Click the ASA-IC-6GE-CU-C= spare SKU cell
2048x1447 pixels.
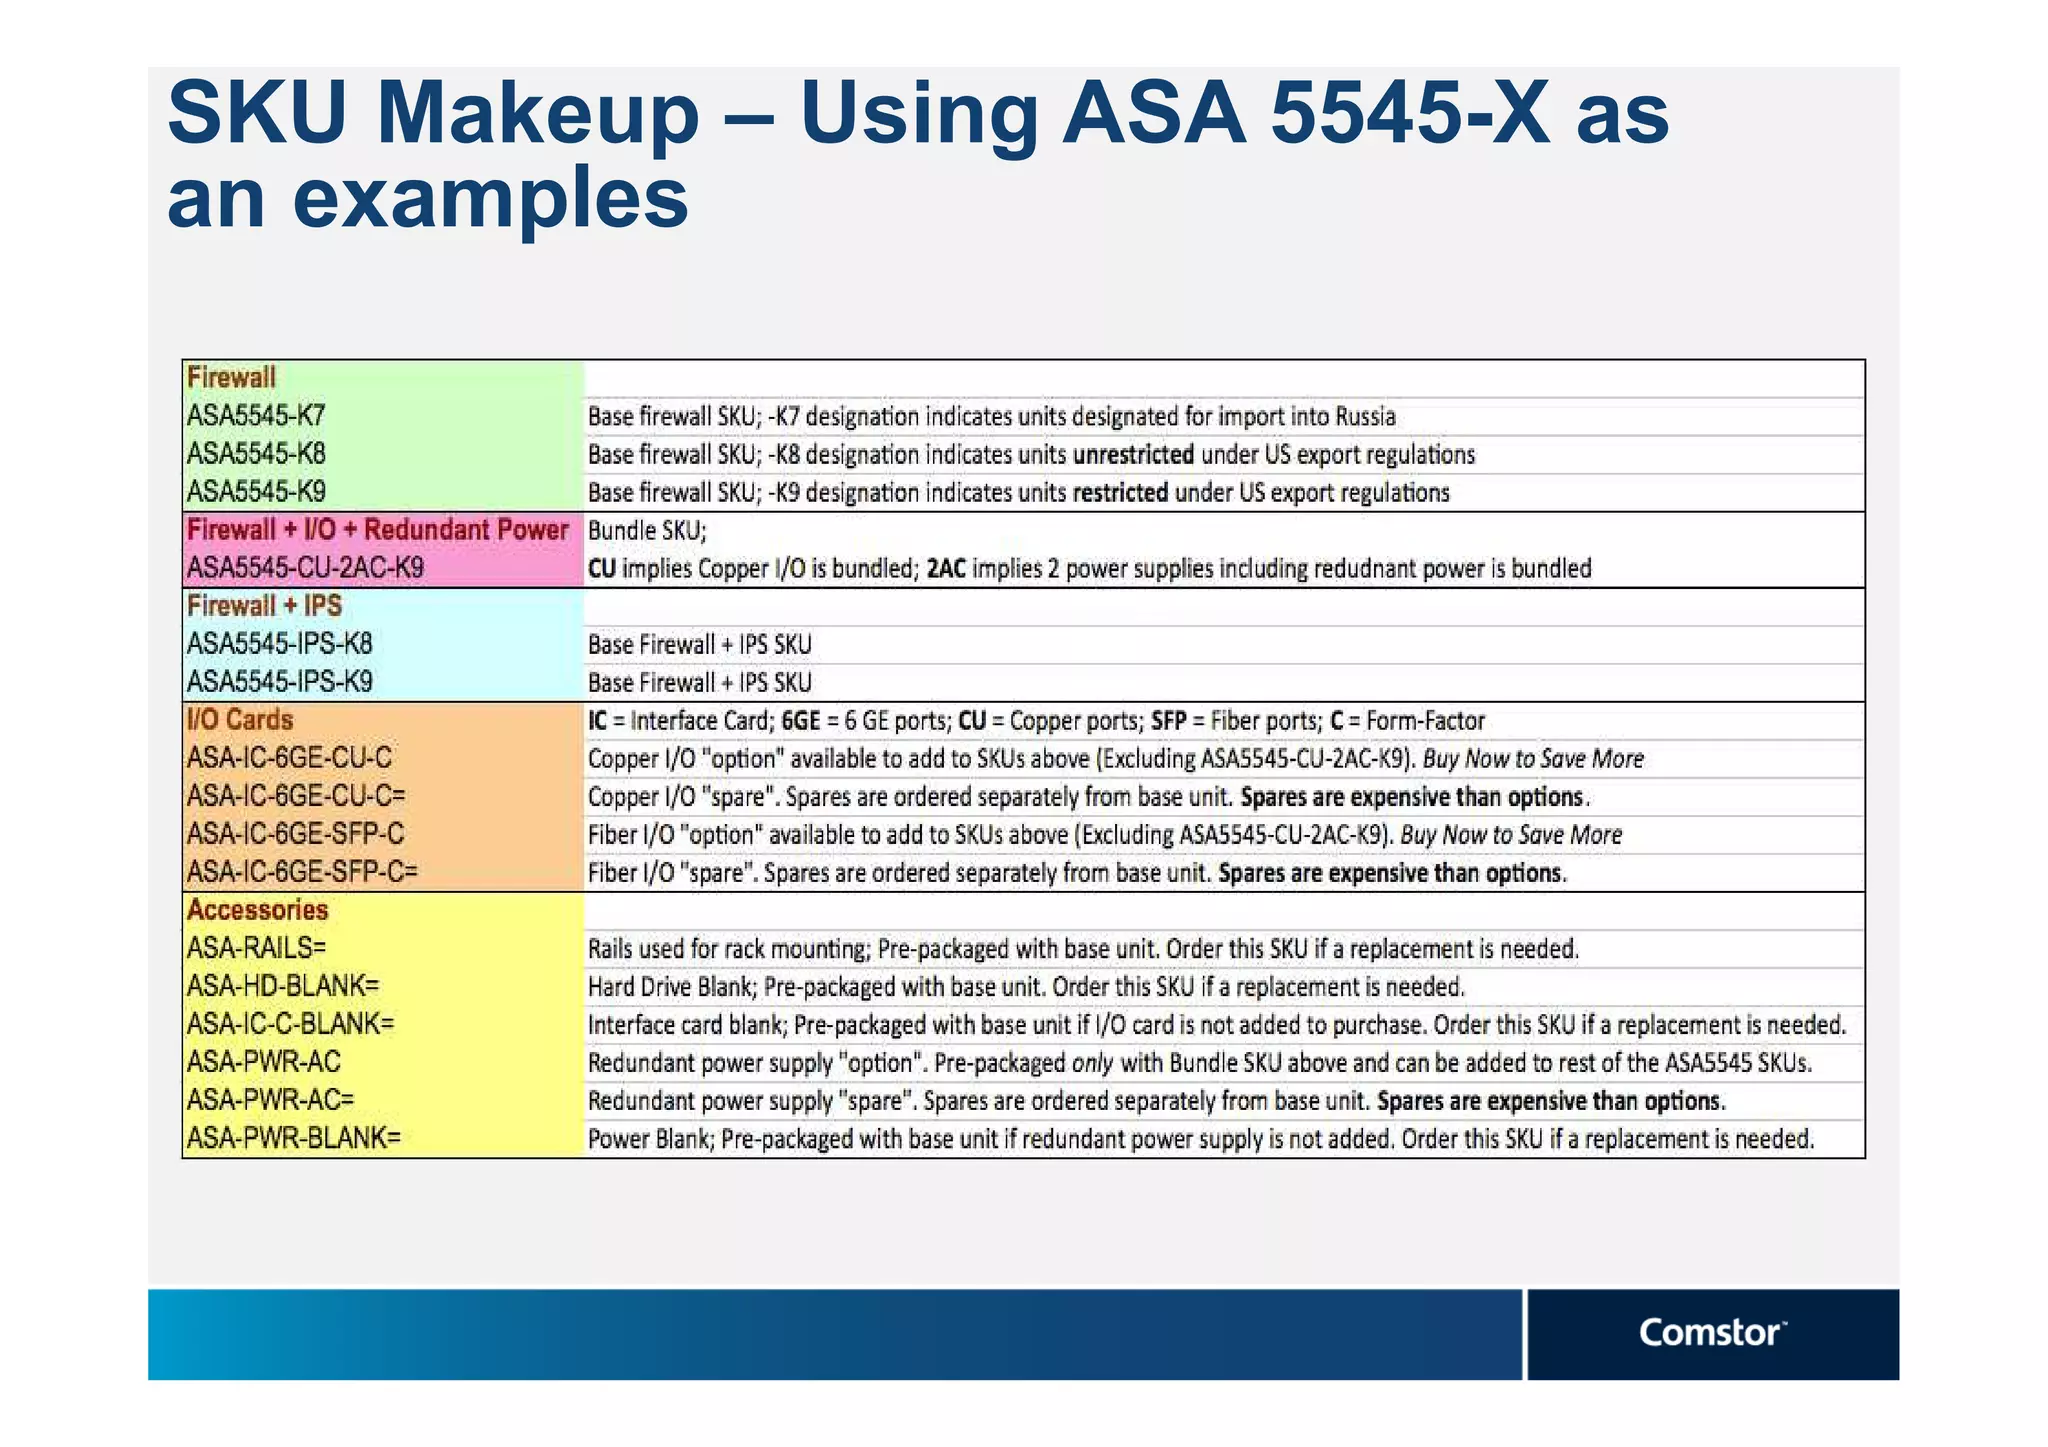296,796
